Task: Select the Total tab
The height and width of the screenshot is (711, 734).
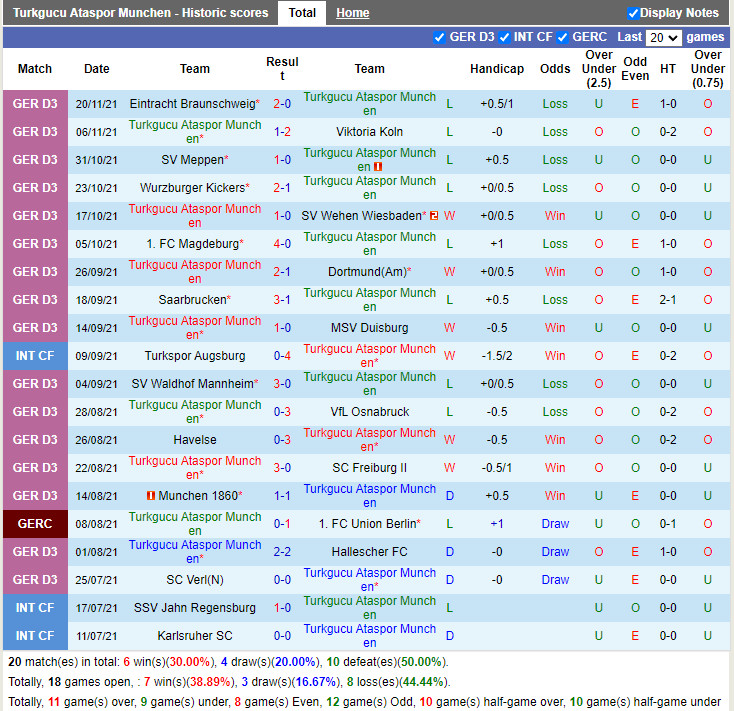Action: coord(302,13)
